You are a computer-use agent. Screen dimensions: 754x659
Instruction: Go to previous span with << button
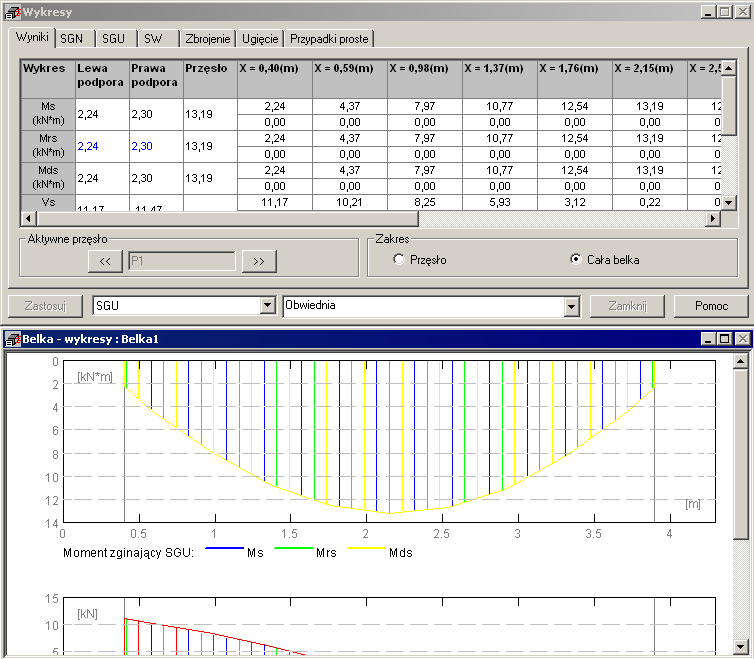(x=105, y=261)
